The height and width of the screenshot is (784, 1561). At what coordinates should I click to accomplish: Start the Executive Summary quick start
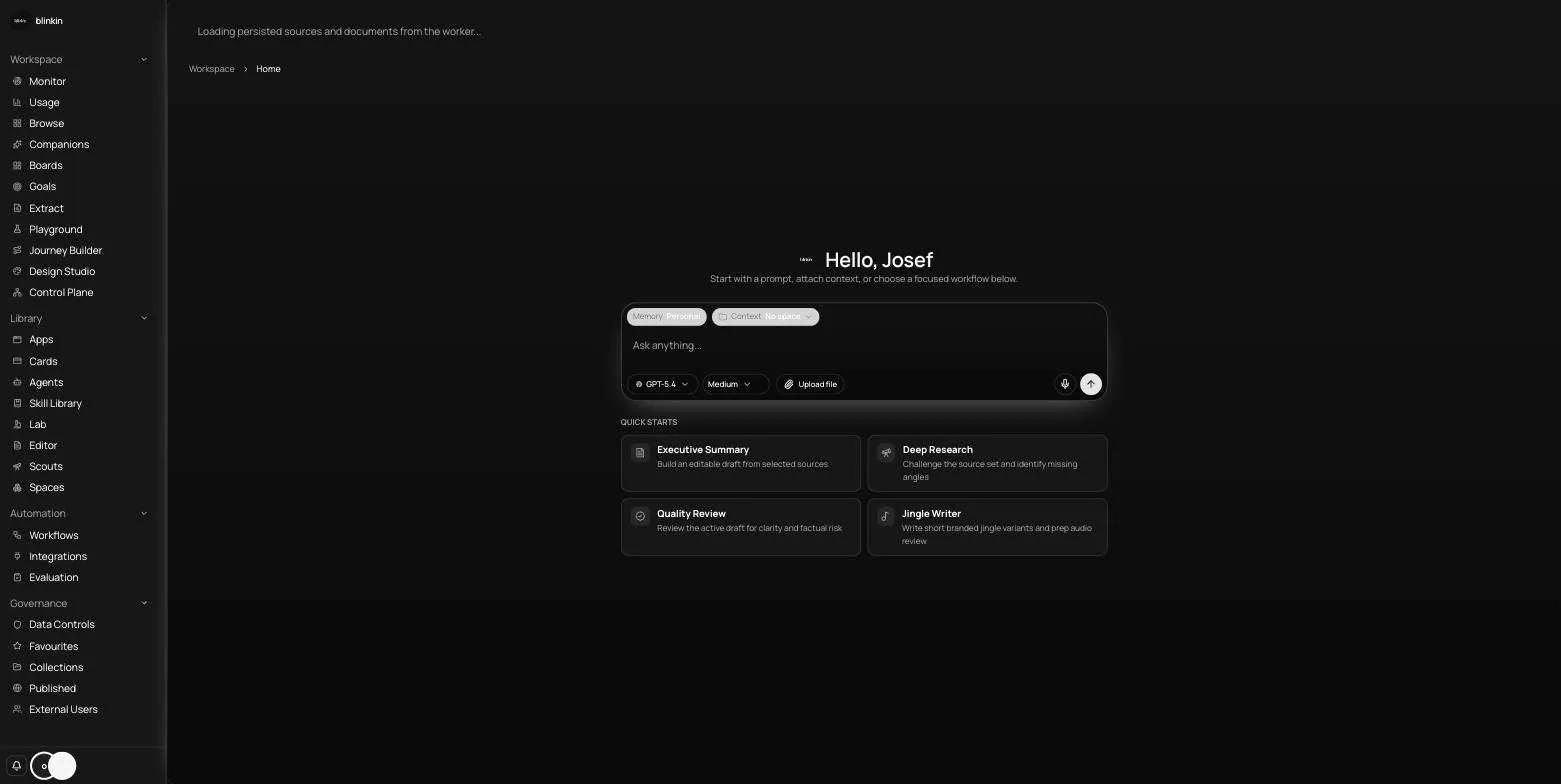(x=741, y=463)
